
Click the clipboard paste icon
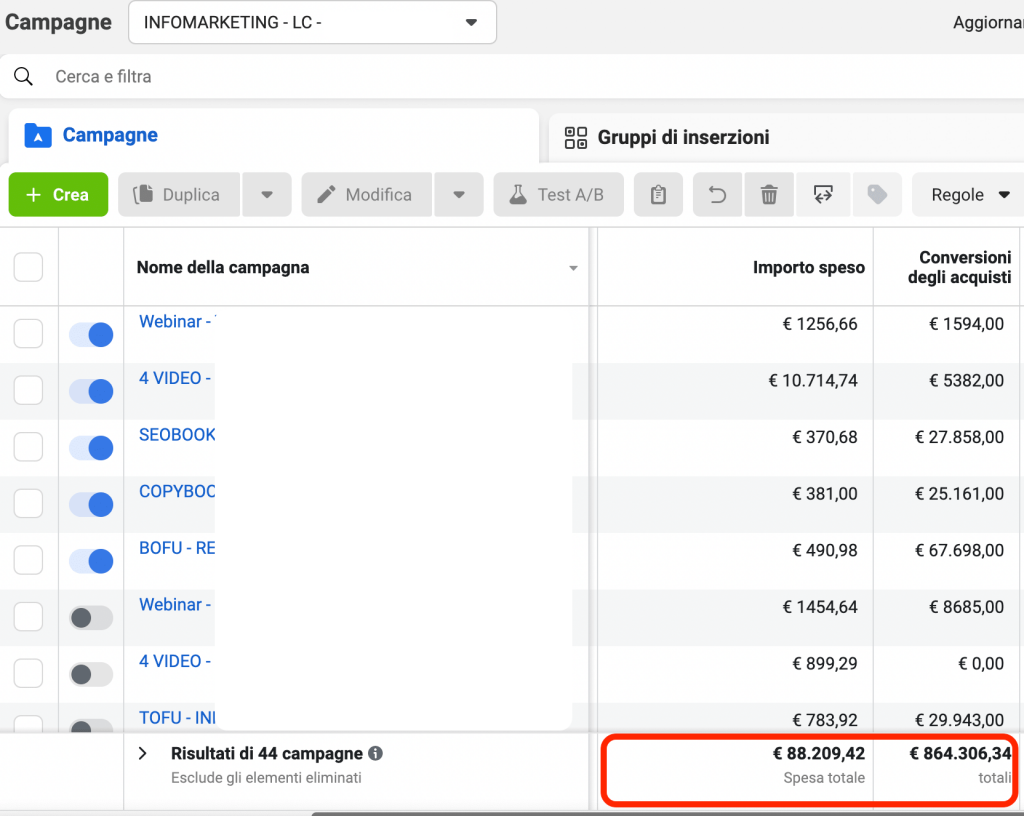658,195
